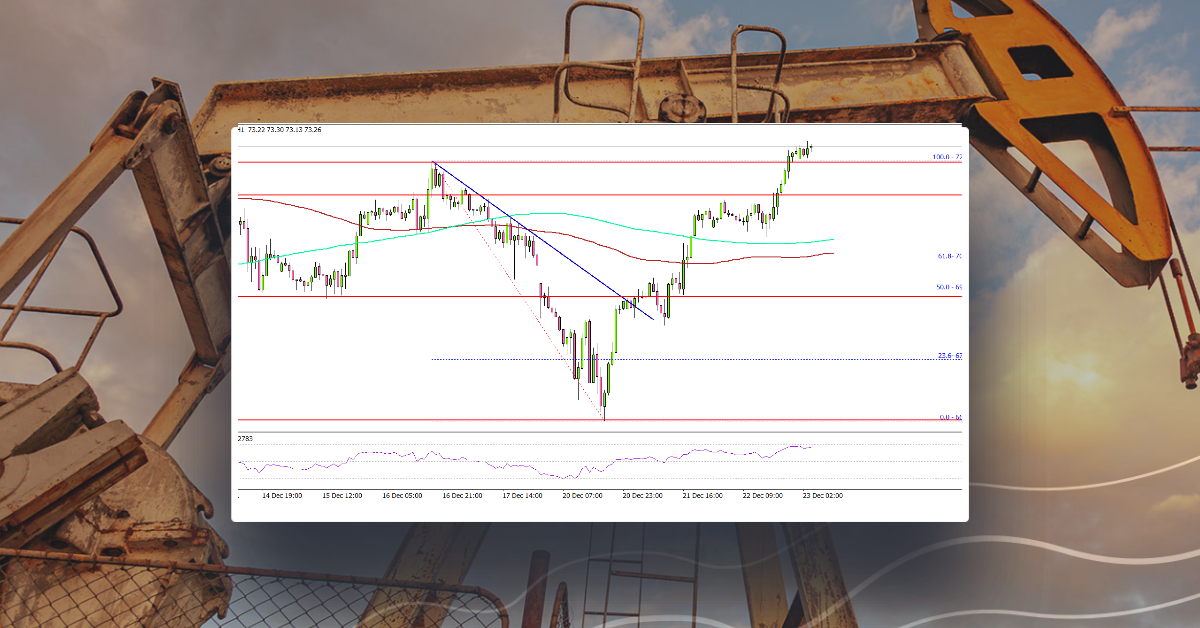This screenshot has width=1200, height=628.
Task: Select the highest candle at the chart top
Action: click(x=808, y=150)
